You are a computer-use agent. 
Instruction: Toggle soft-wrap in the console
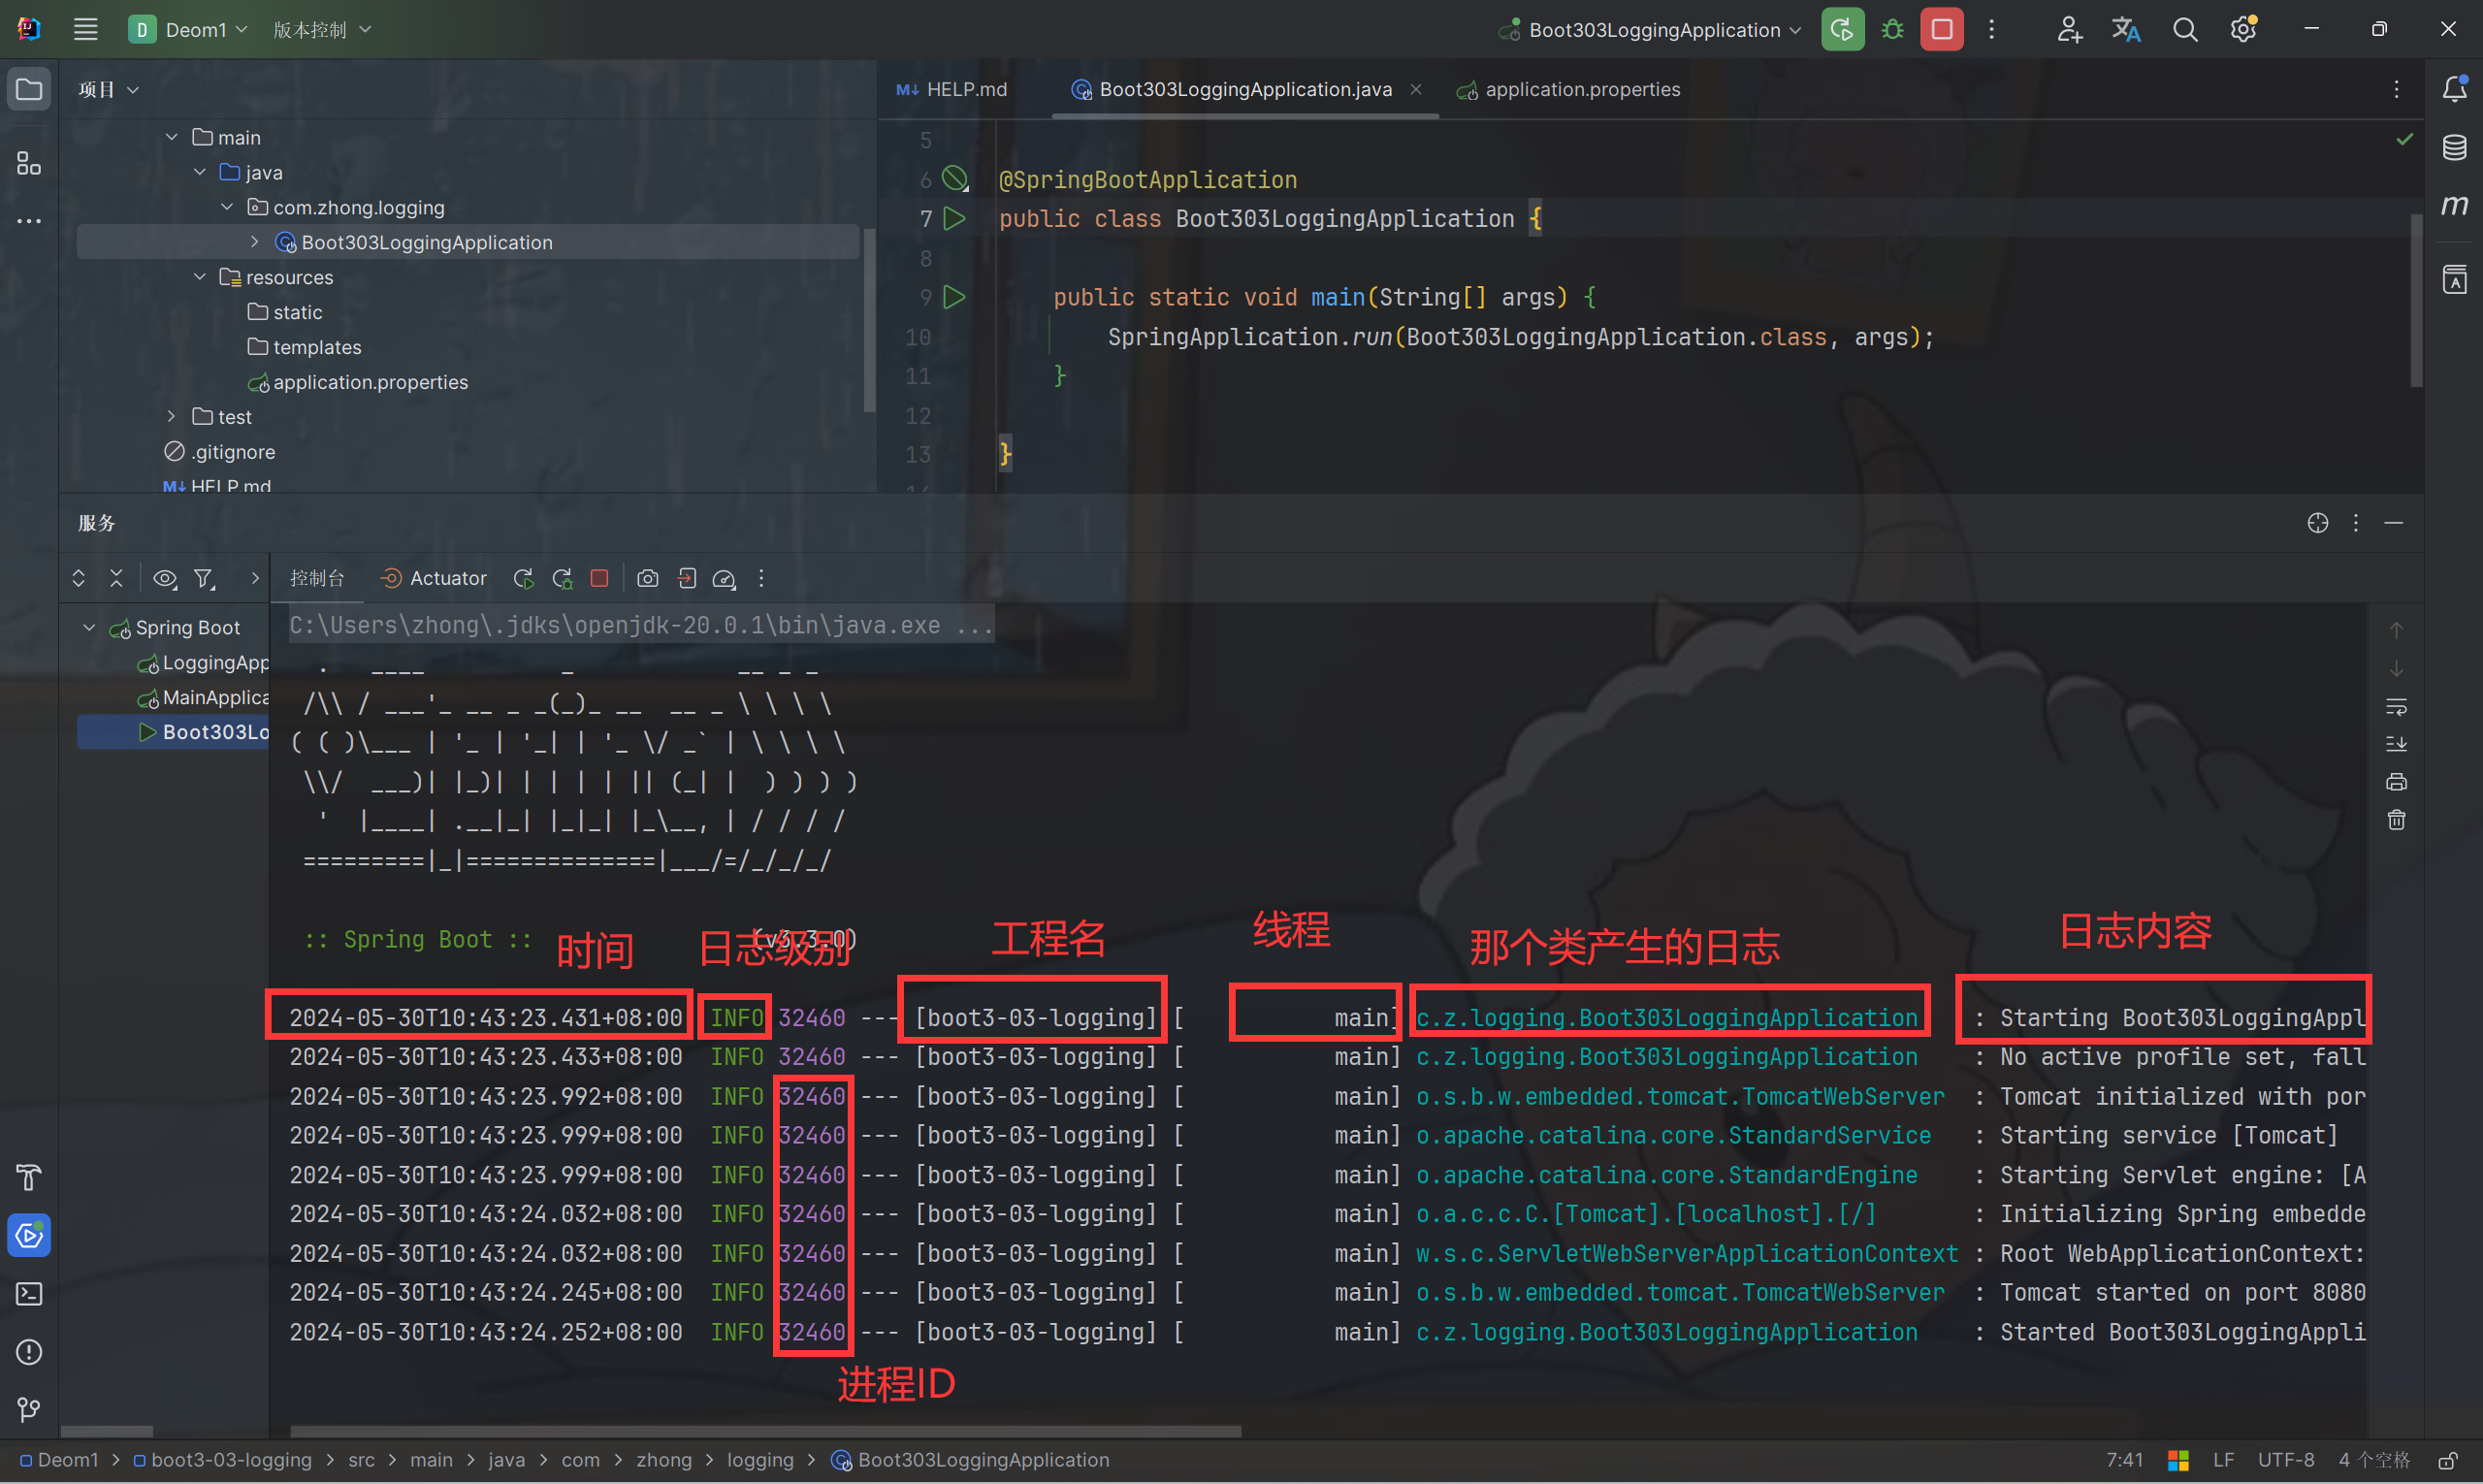point(2396,706)
